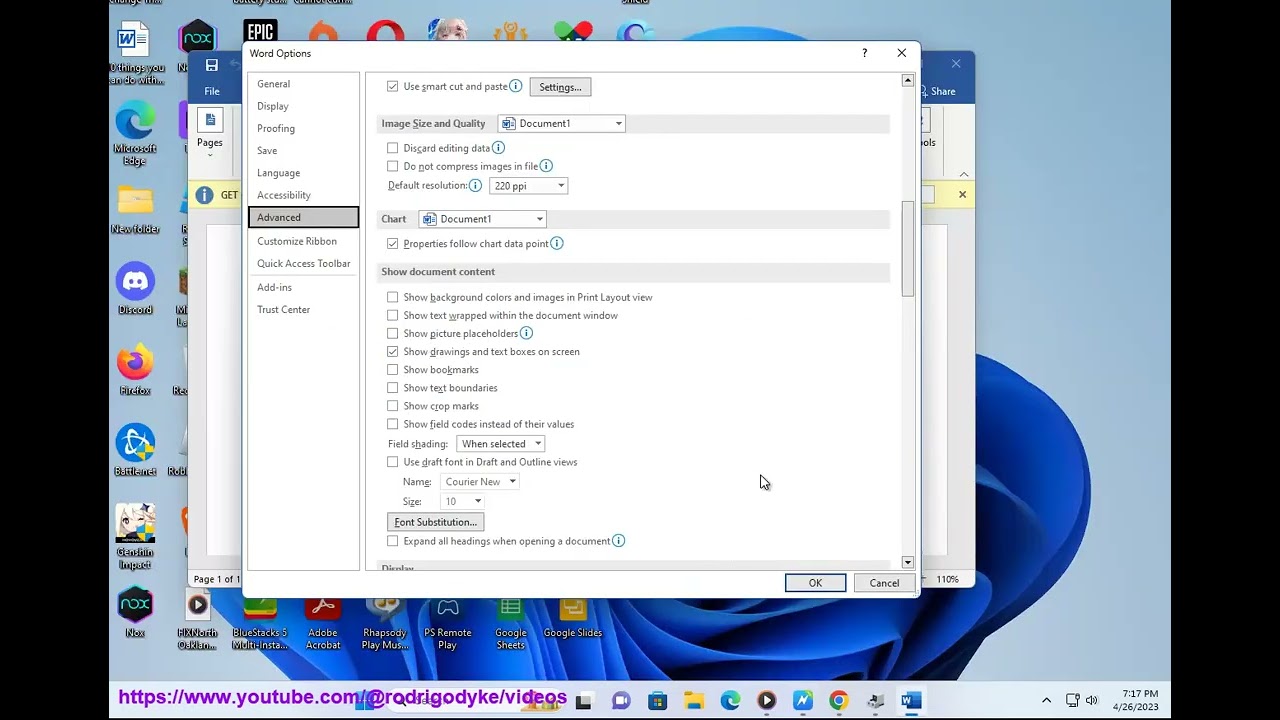Open Field shading When selected dropdown
Image resolution: width=1280 pixels, height=720 pixels.
coord(500,444)
